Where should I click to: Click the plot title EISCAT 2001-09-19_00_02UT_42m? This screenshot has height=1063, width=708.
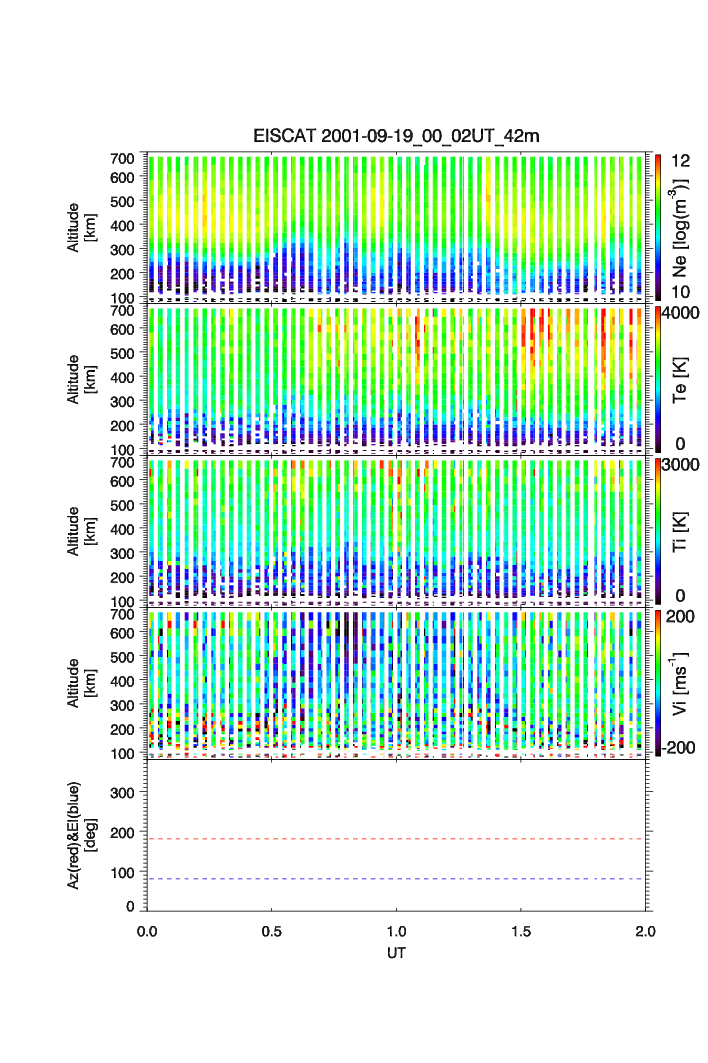click(x=396, y=136)
